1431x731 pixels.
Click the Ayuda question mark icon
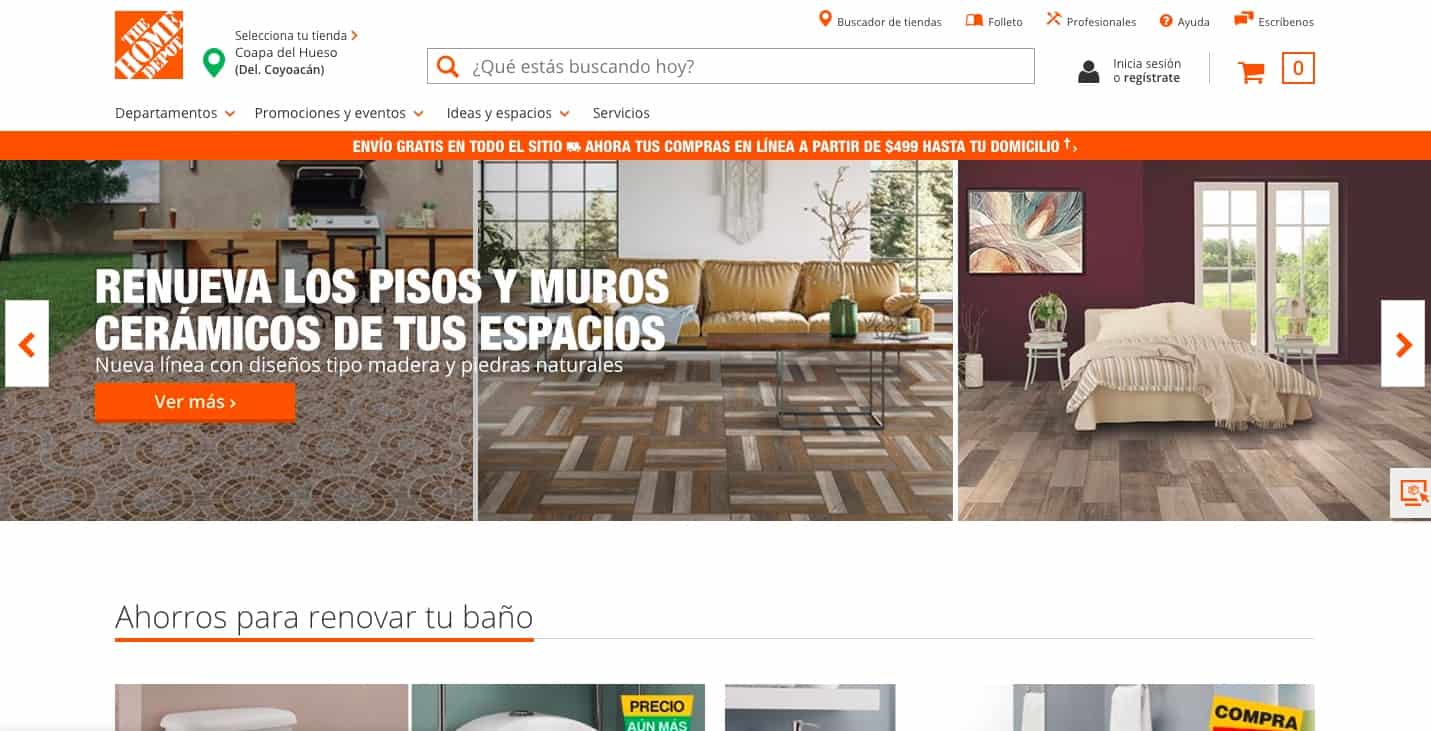(1166, 21)
